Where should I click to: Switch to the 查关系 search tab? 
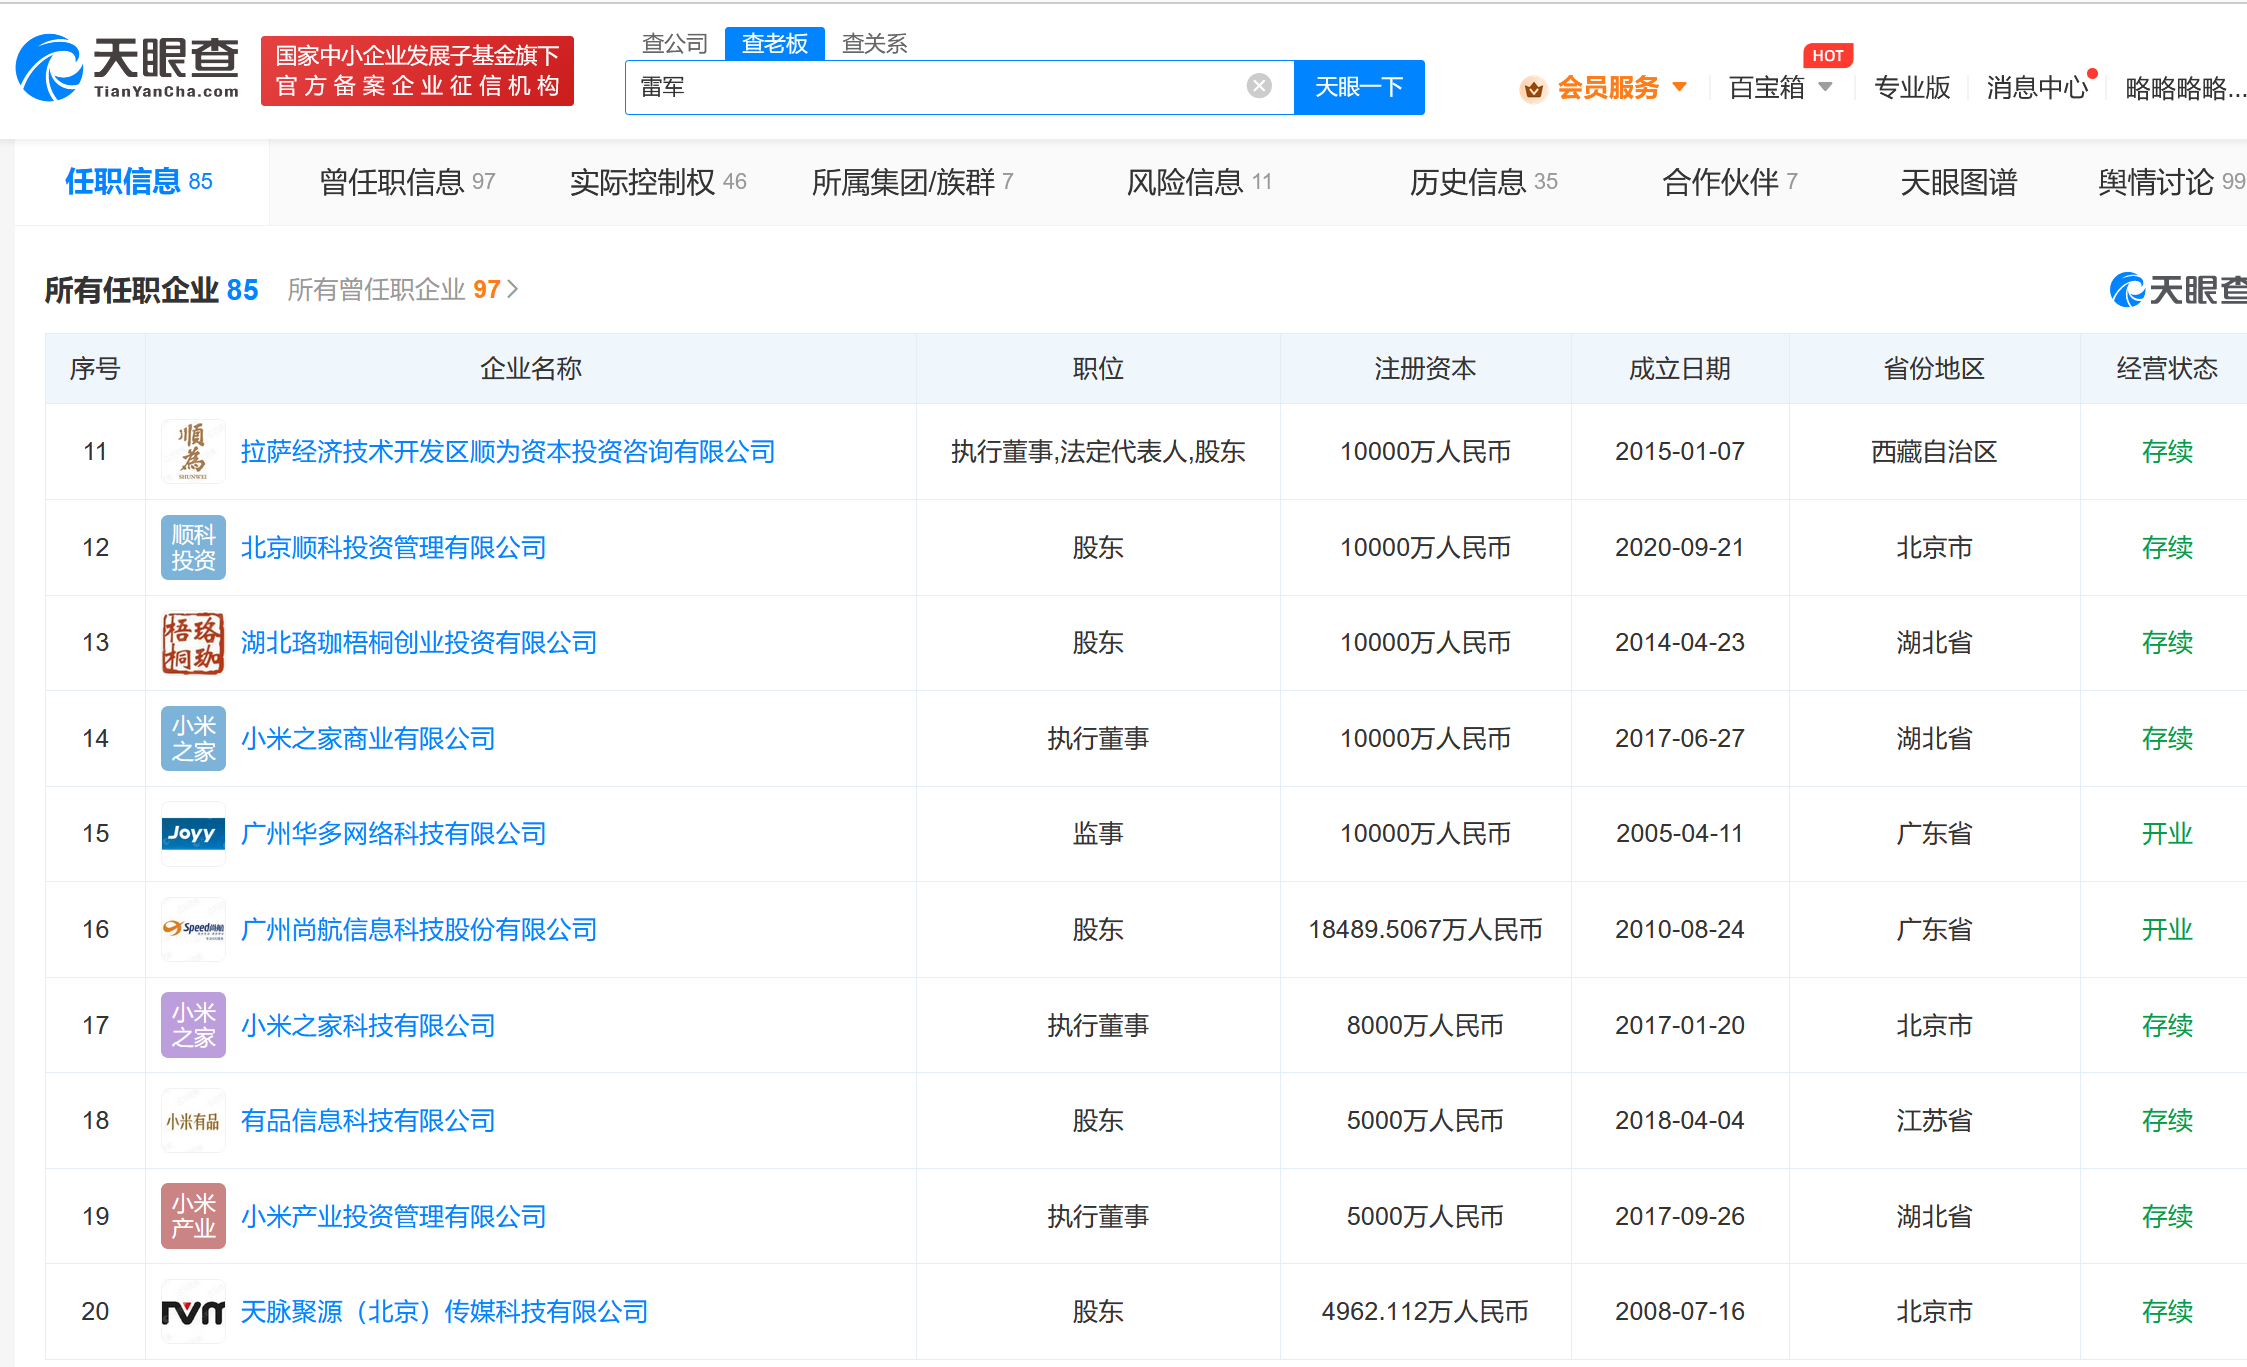[x=874, y=44]
